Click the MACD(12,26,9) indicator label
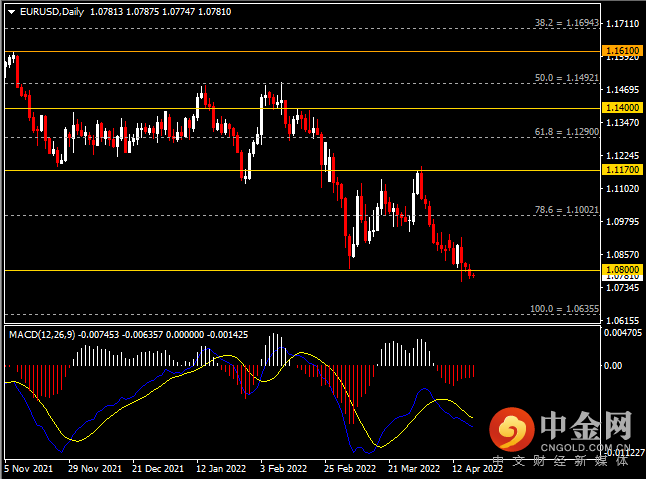Screen dimensions: 646x479 point(42,335)
